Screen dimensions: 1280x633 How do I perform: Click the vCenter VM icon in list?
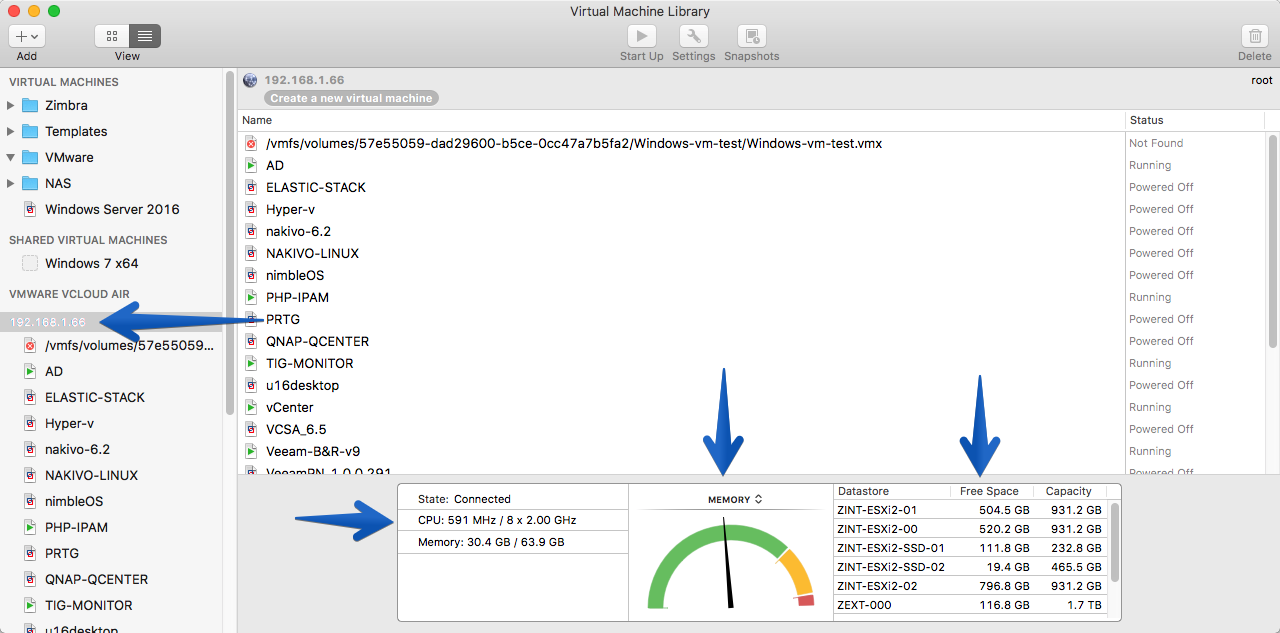tap(252, 407)
